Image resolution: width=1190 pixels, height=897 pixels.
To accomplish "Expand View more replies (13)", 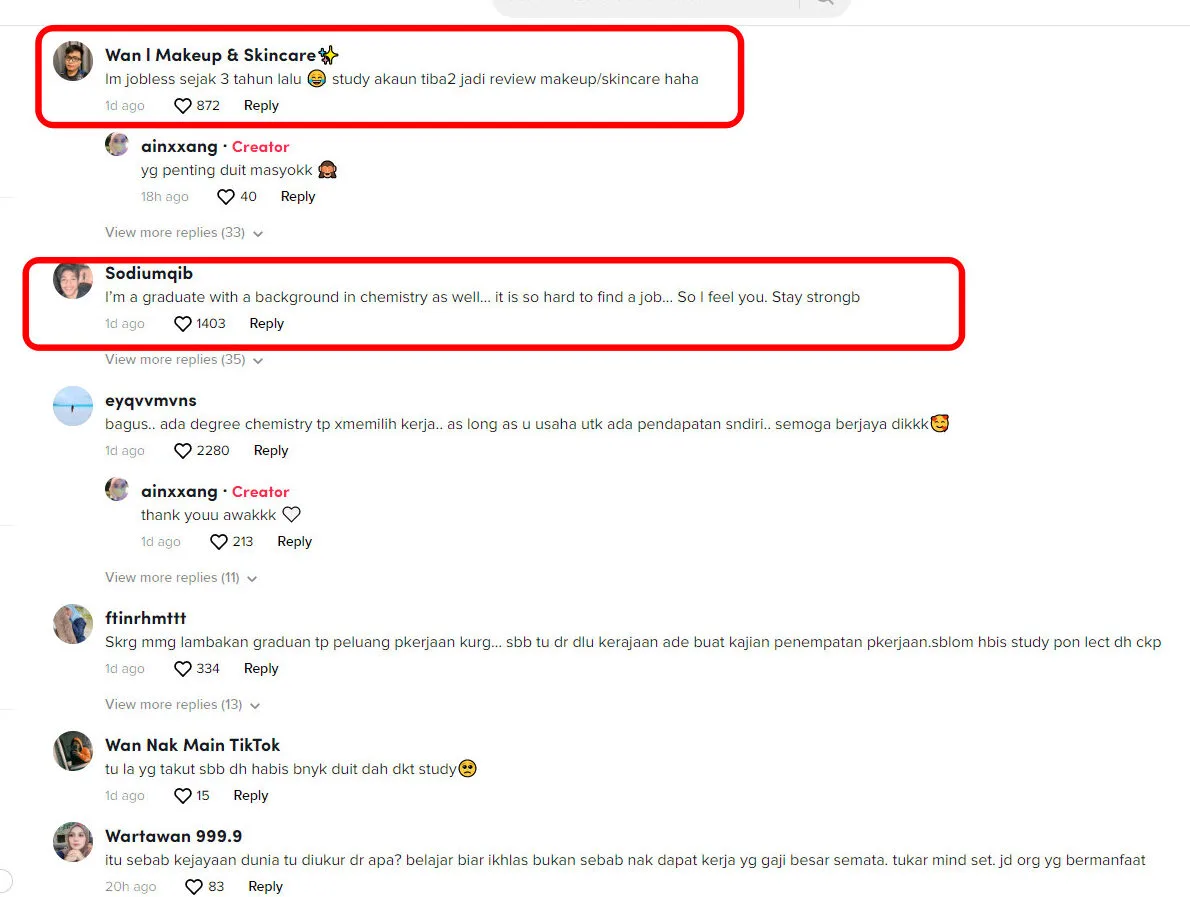I will (182, 704).
